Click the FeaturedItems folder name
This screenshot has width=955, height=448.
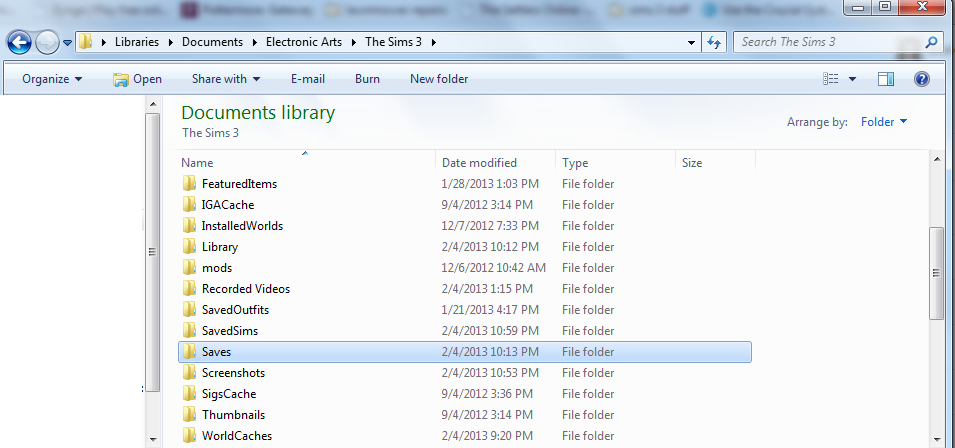(239, 184)
